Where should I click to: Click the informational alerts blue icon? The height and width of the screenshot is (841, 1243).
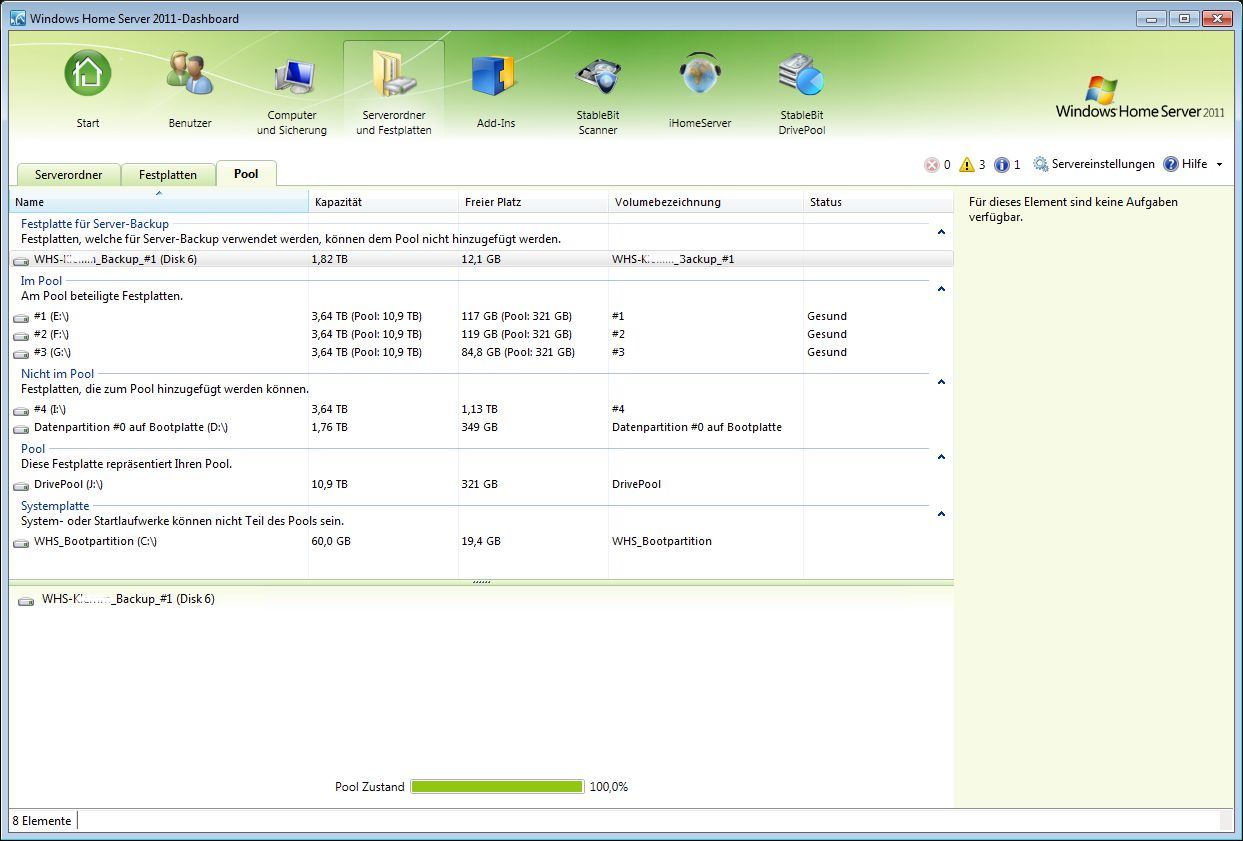point(1002,165)
